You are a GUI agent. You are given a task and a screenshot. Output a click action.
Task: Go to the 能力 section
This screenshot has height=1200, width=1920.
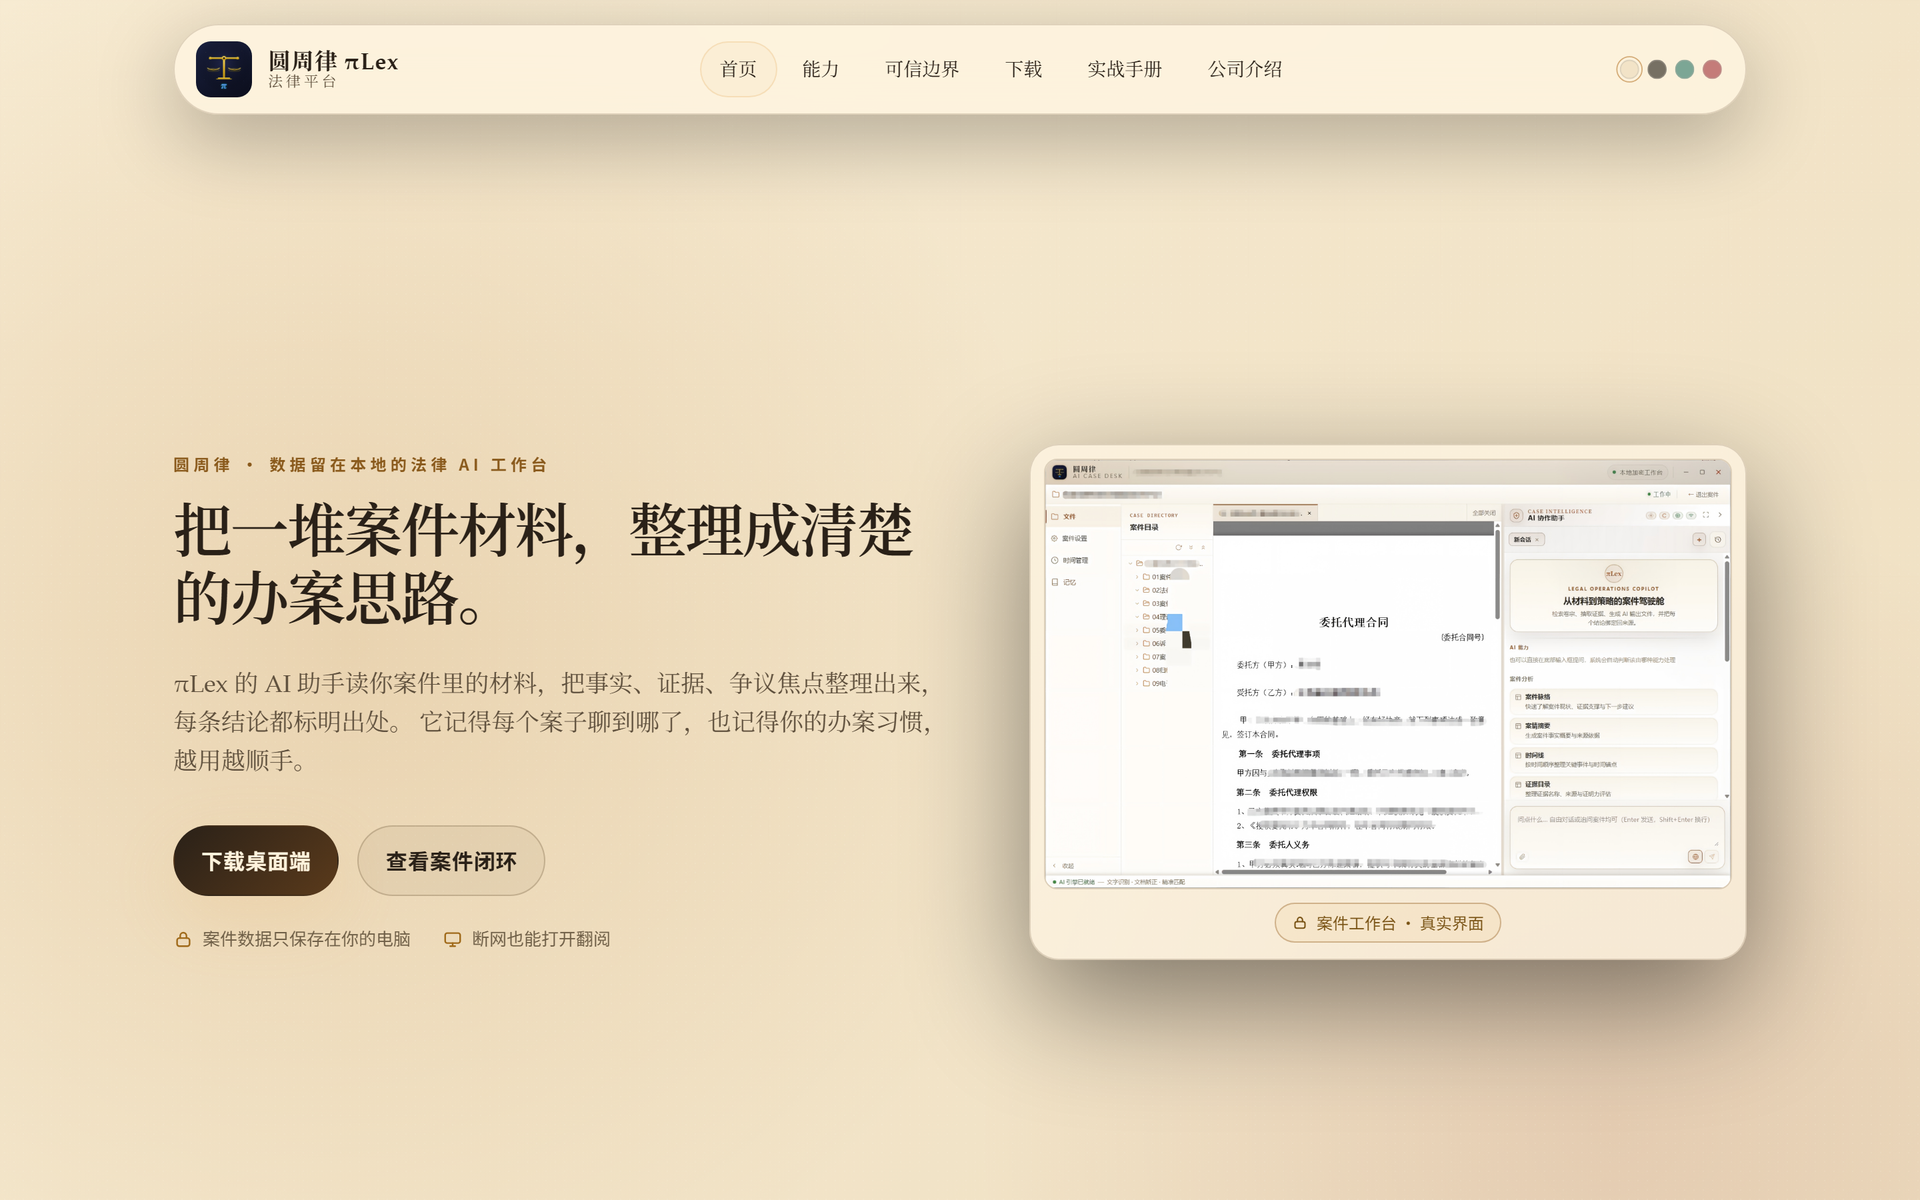pos(820,69)
